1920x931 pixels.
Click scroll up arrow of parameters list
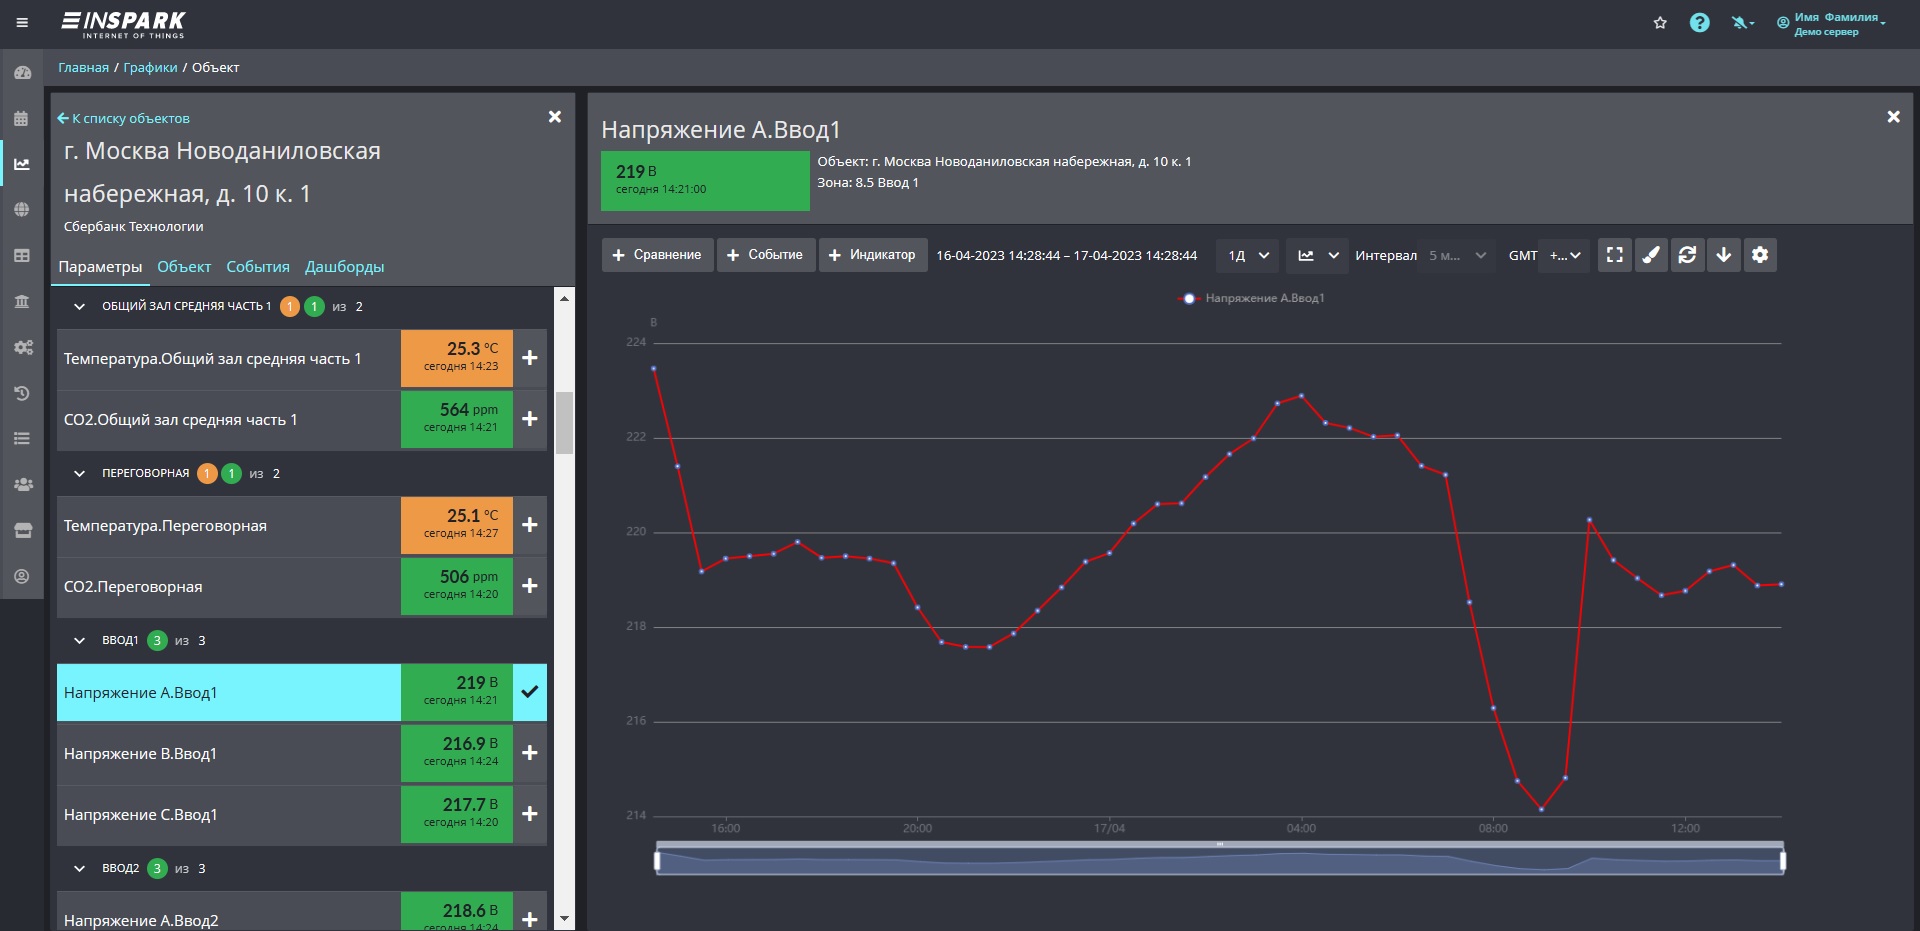564,298
